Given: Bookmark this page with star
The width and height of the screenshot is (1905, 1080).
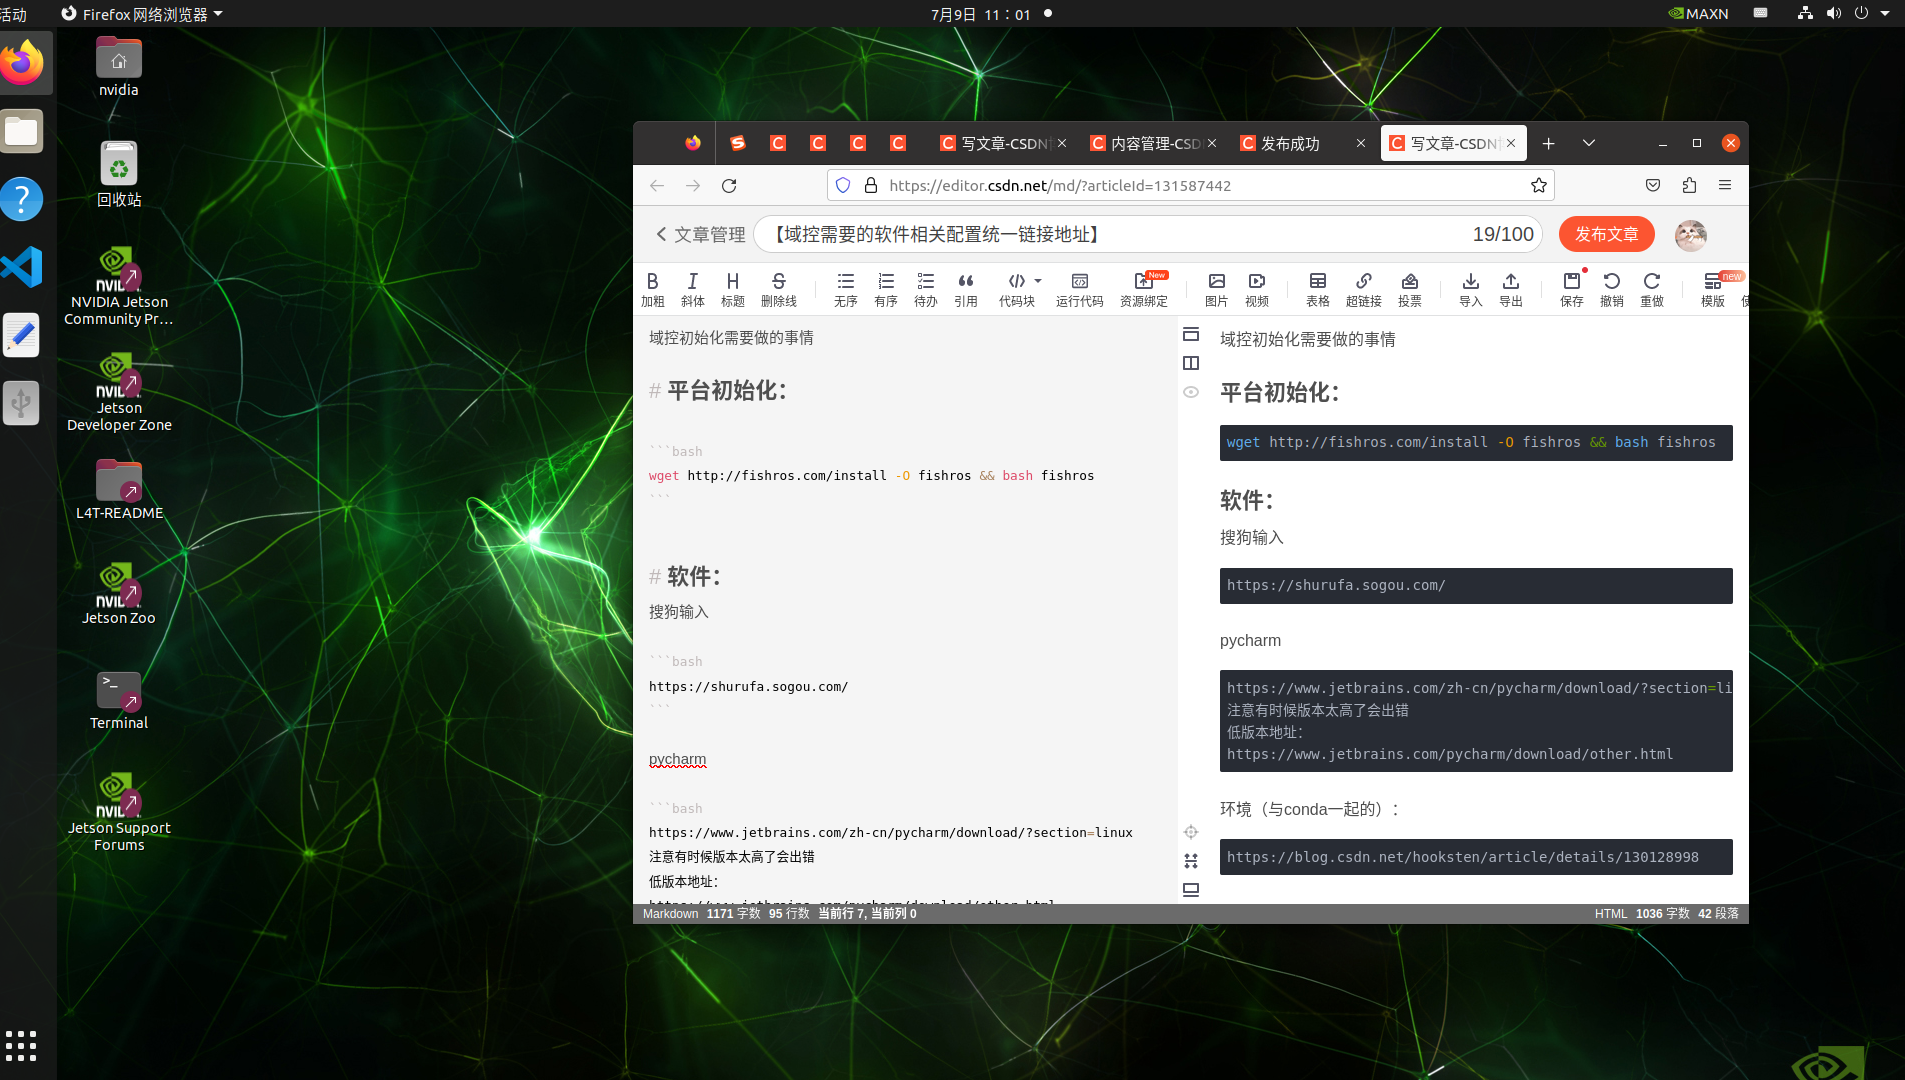Looking at the screenshot, I should pos(1539,185).
